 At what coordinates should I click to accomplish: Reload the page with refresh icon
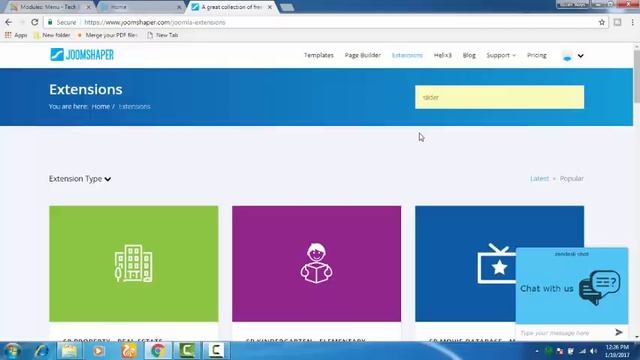(35, 22)
